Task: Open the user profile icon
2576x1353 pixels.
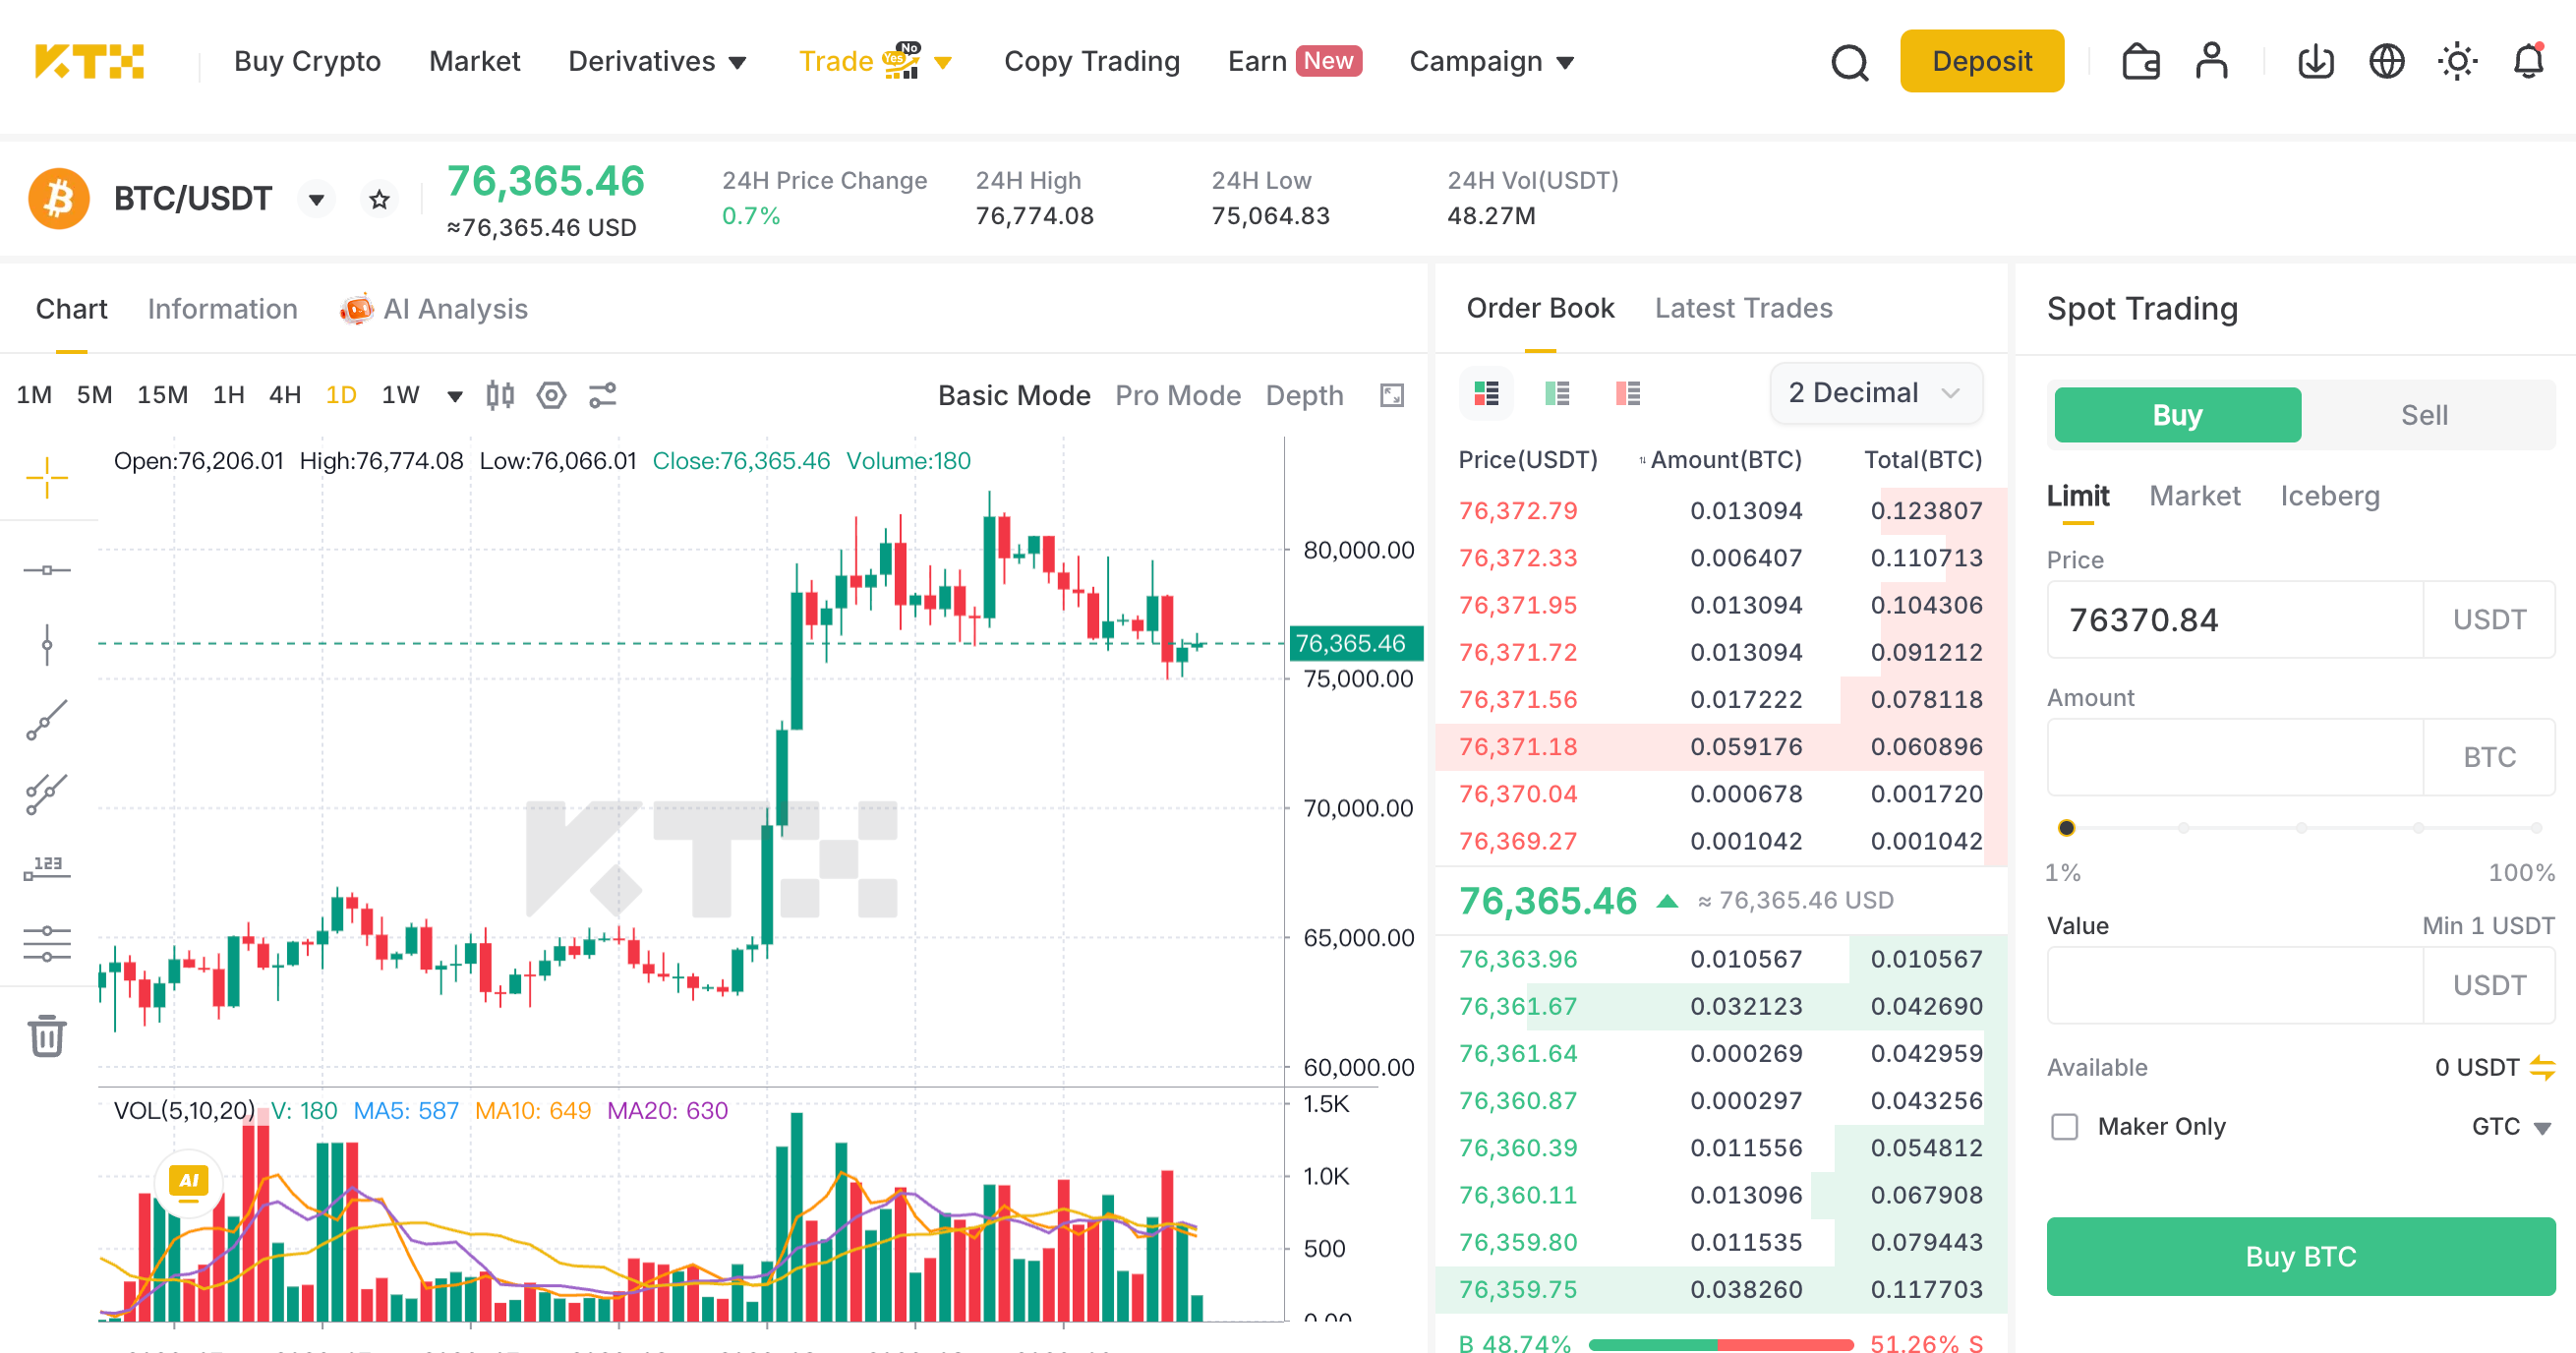Action: tap(2212, 61)
